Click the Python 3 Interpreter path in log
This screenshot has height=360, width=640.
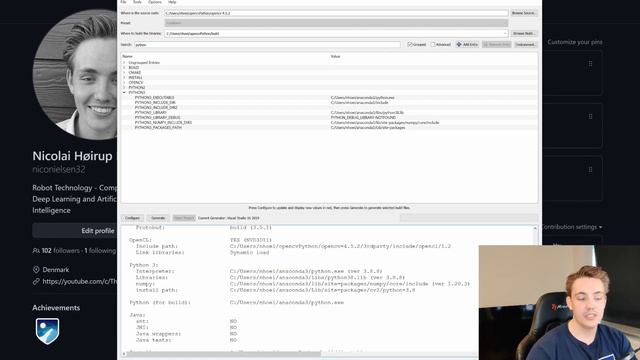pos(306,271)
